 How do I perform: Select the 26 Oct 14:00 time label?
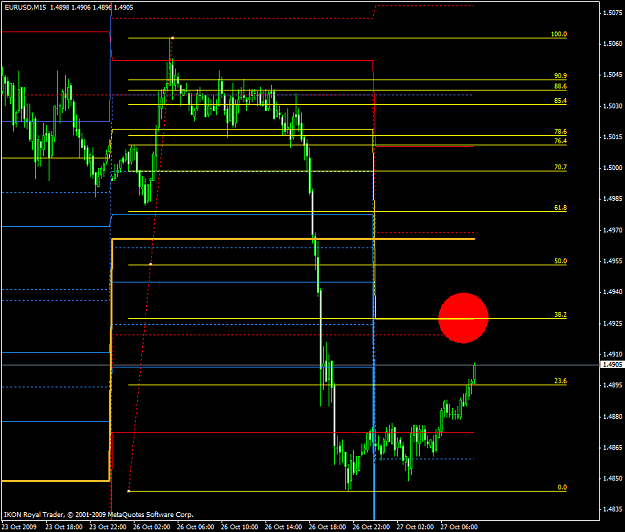[283, 527]
